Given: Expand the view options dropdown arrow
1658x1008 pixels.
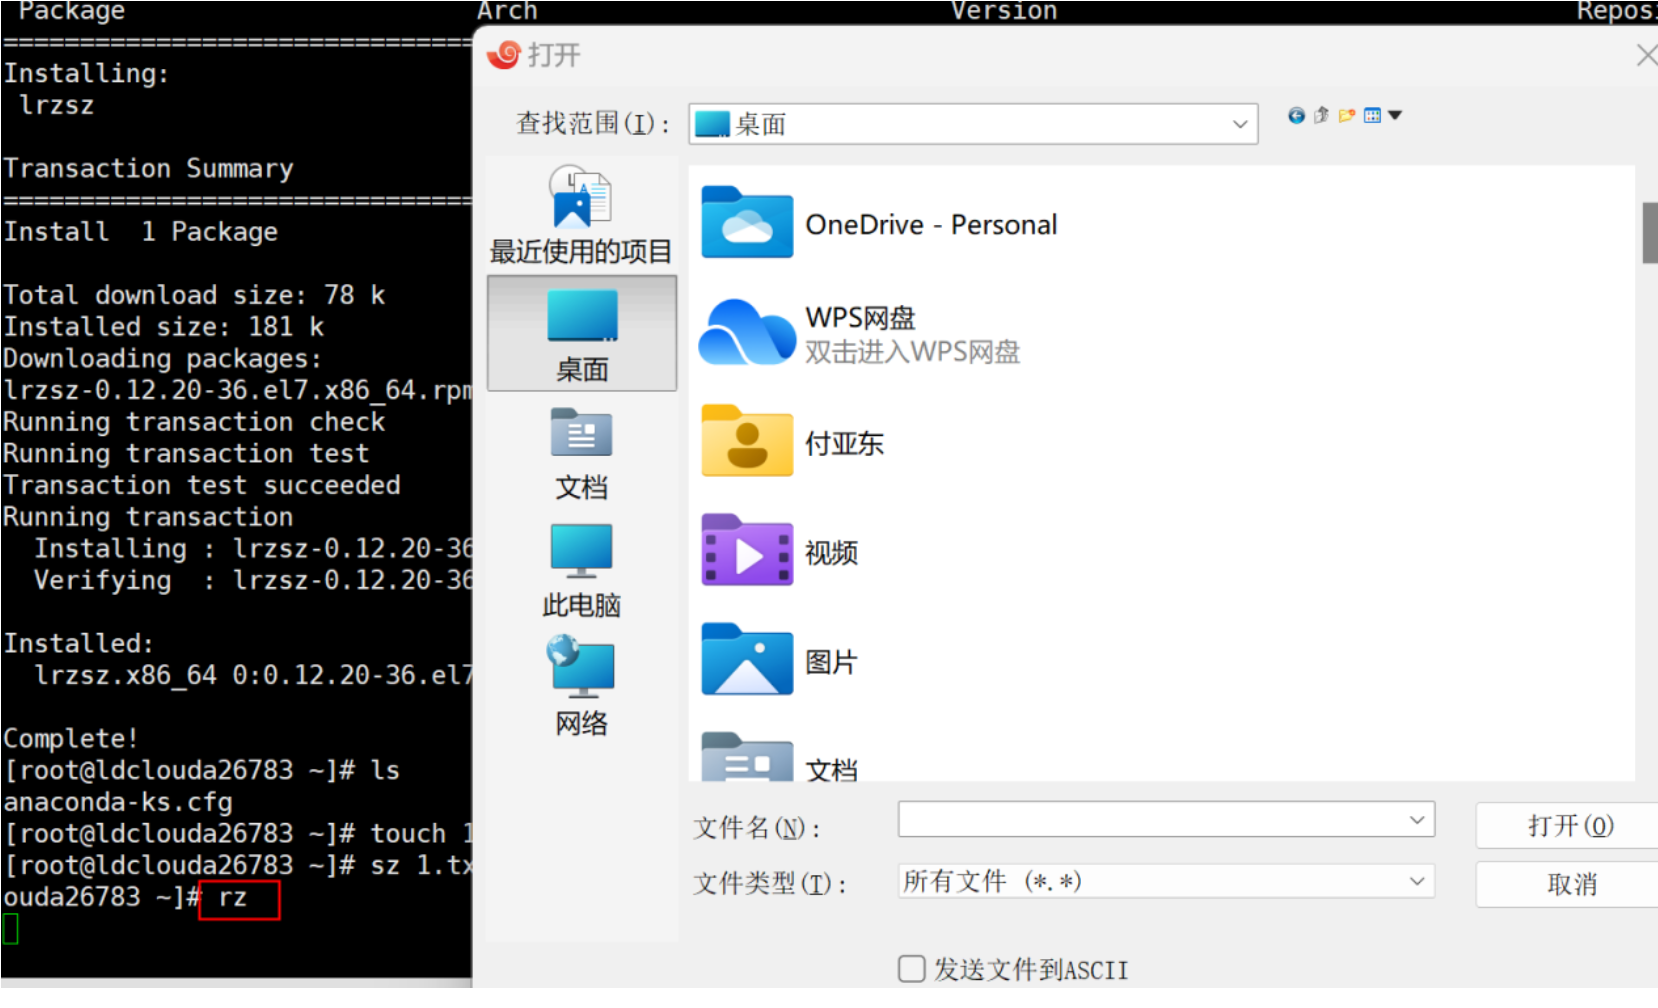Looking at the screenshot, I should pyautogui.click(x=1396, y=116).
